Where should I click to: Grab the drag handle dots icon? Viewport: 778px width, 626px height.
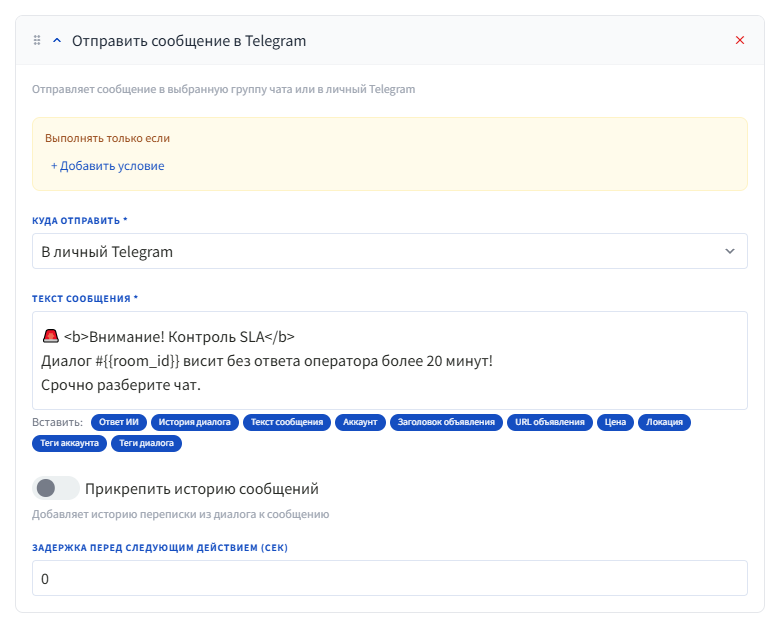37,40
